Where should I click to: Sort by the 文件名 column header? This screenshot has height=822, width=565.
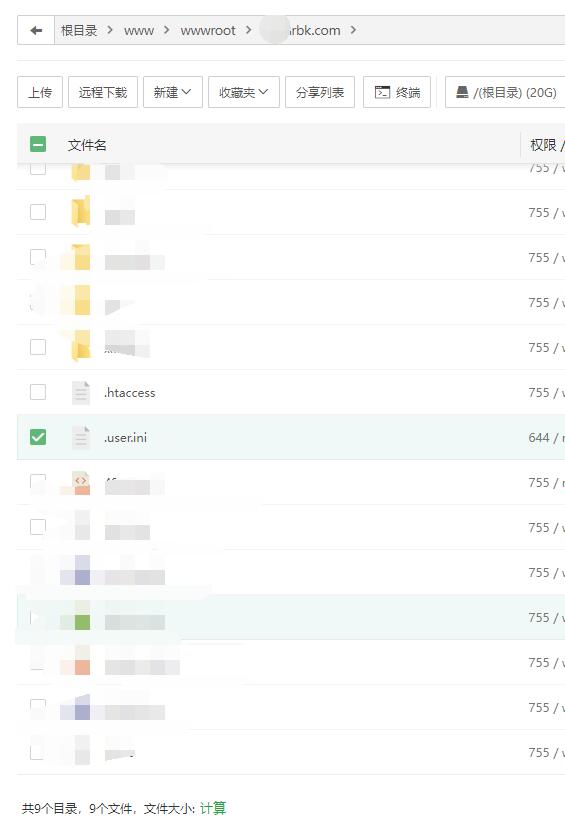[x=87, y=145]
